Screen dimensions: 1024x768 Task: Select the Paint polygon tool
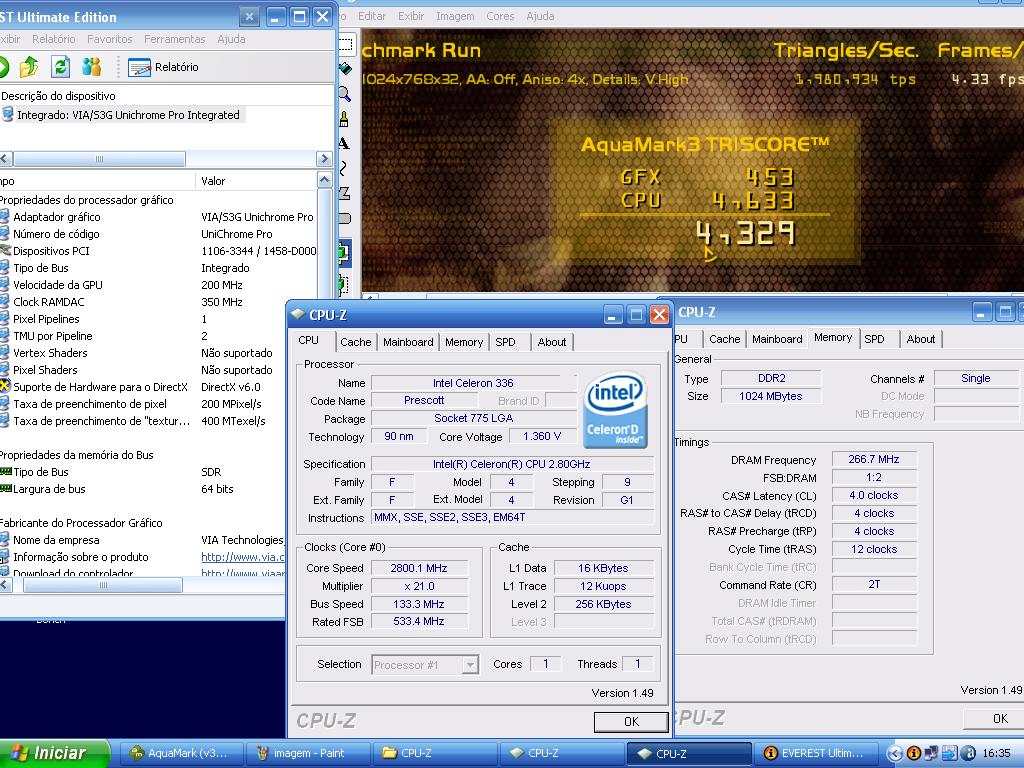(x=344, y=193)
